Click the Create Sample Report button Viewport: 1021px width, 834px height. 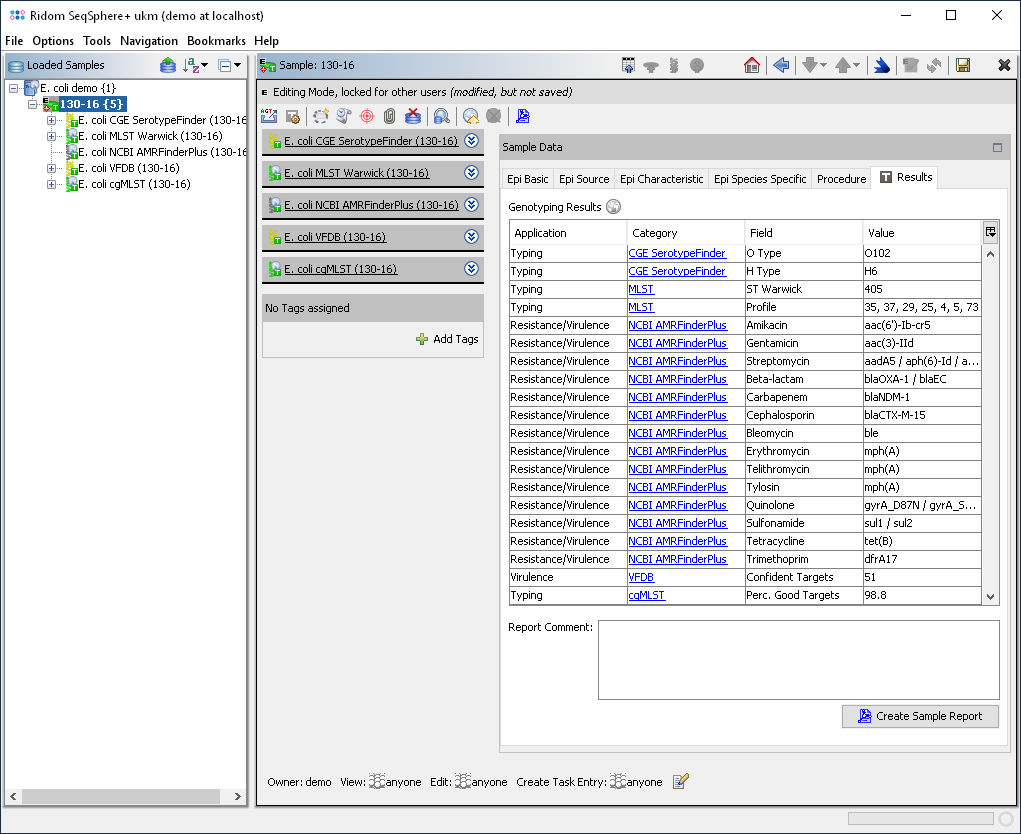[x=920, y=716]
